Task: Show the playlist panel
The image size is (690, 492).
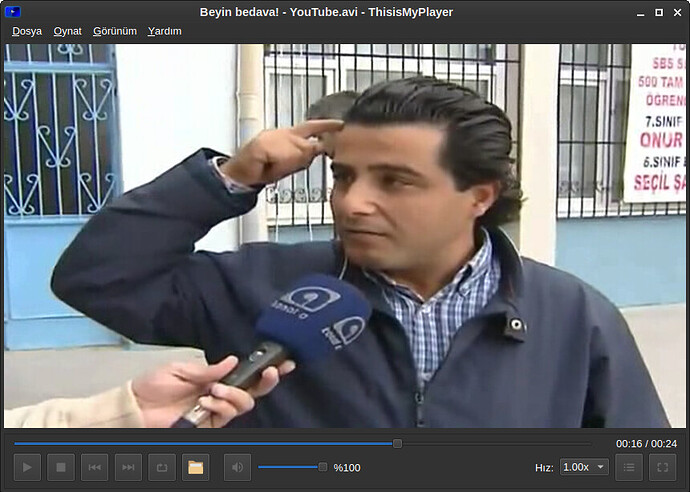Action: (x=629, y=467)
